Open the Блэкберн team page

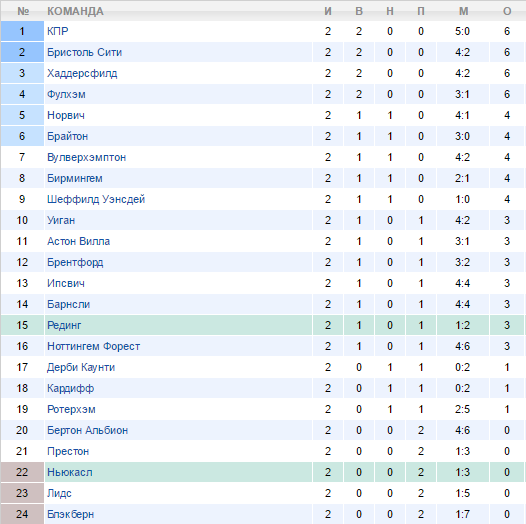click(x=70, y=514)
